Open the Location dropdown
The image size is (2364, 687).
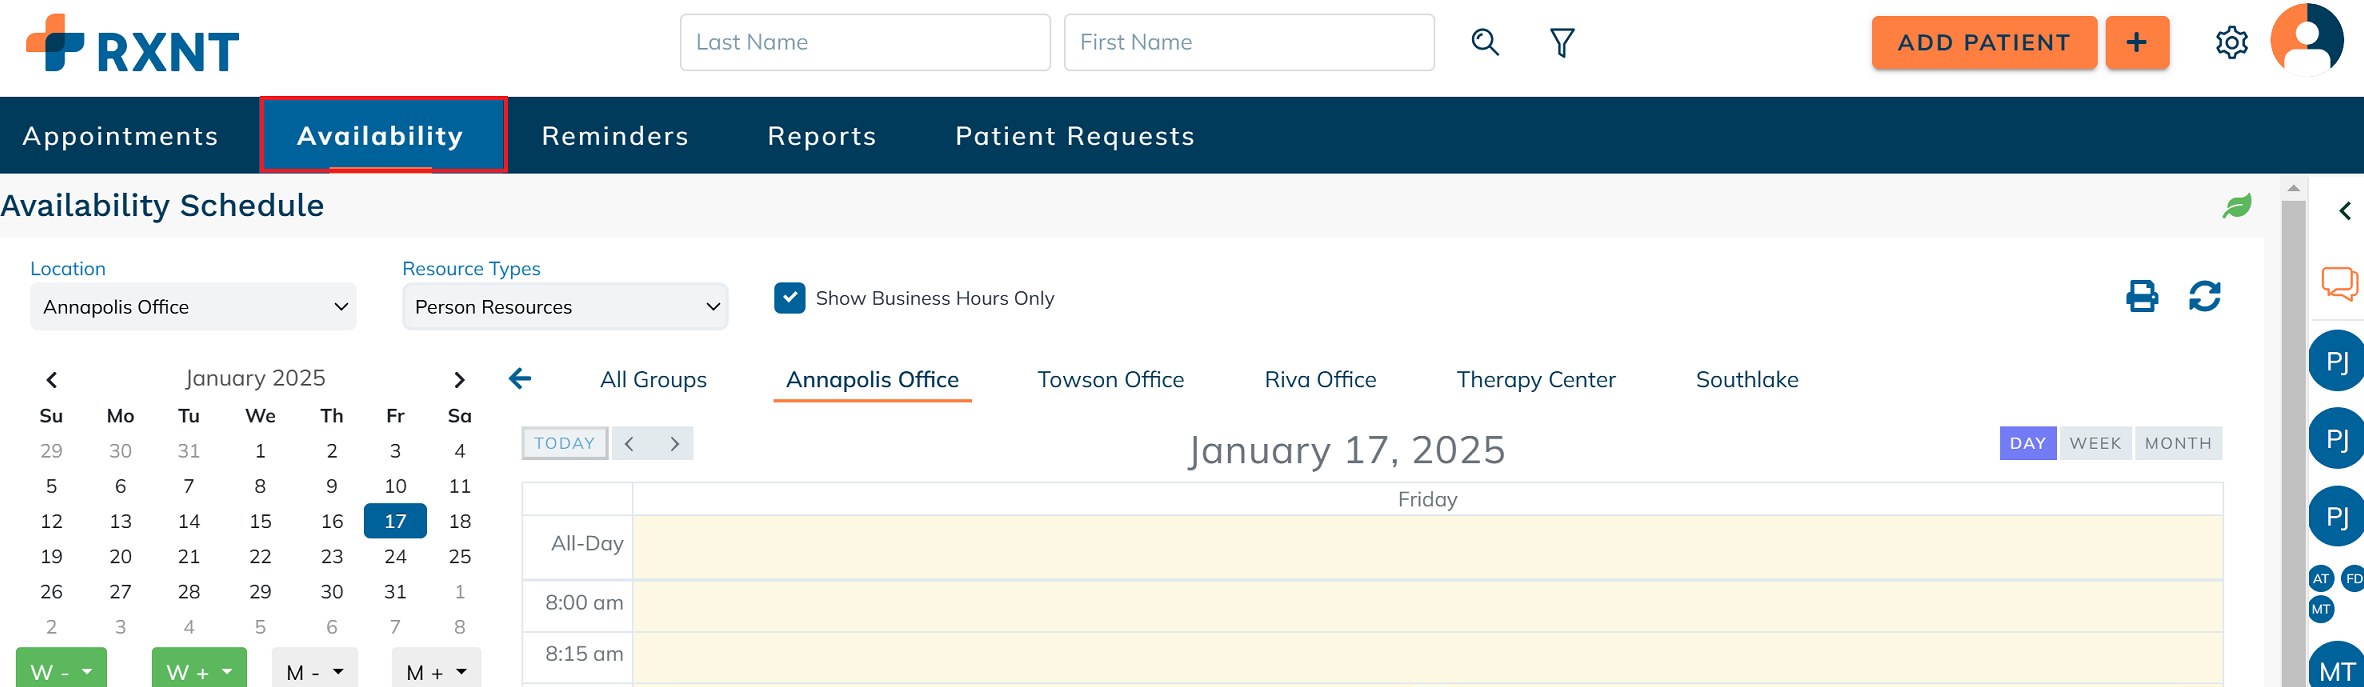point(193,307)
